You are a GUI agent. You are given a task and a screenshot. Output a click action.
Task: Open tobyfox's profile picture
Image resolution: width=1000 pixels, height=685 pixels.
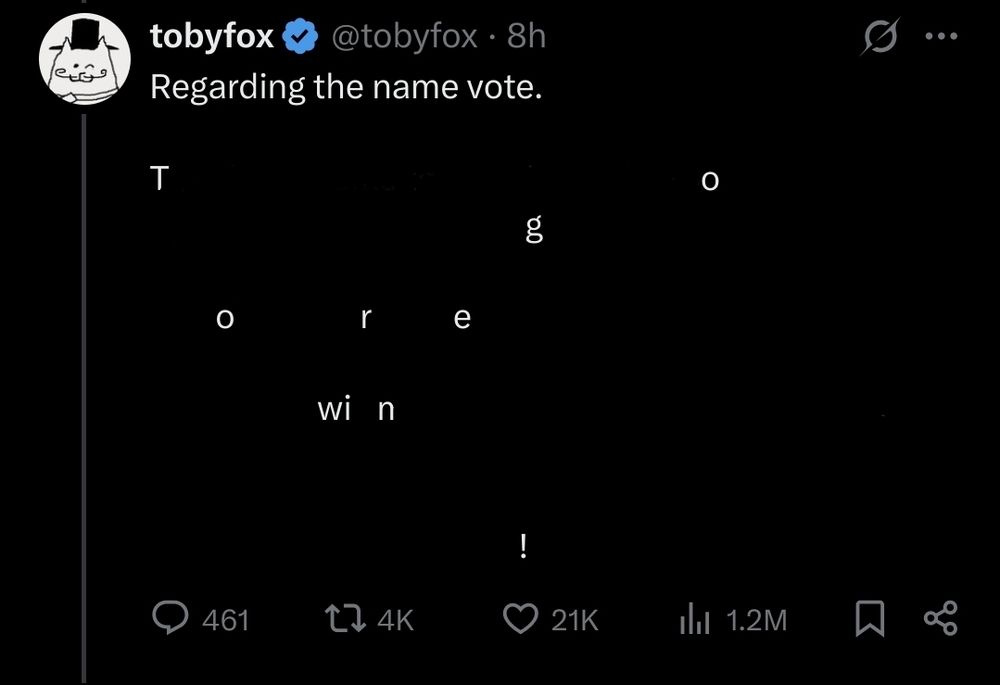tap(85, 60)
